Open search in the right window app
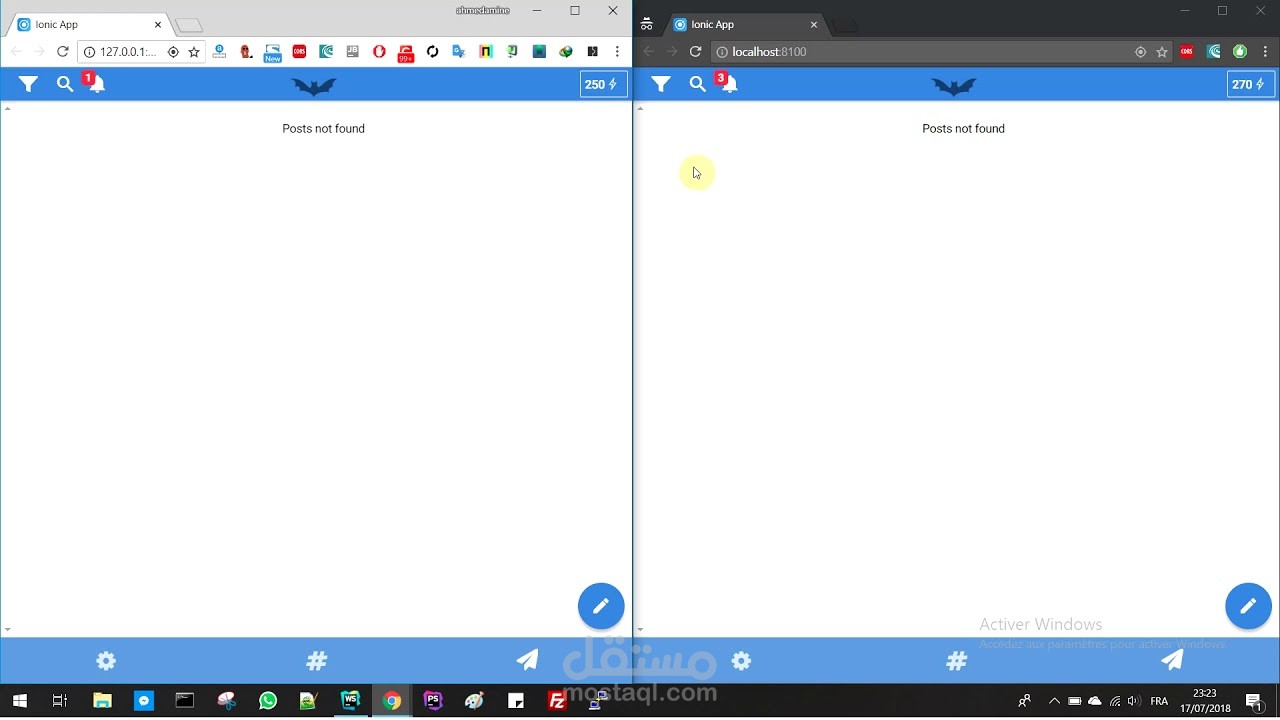This screenshot has height=720, width=1280. (698, 85)
